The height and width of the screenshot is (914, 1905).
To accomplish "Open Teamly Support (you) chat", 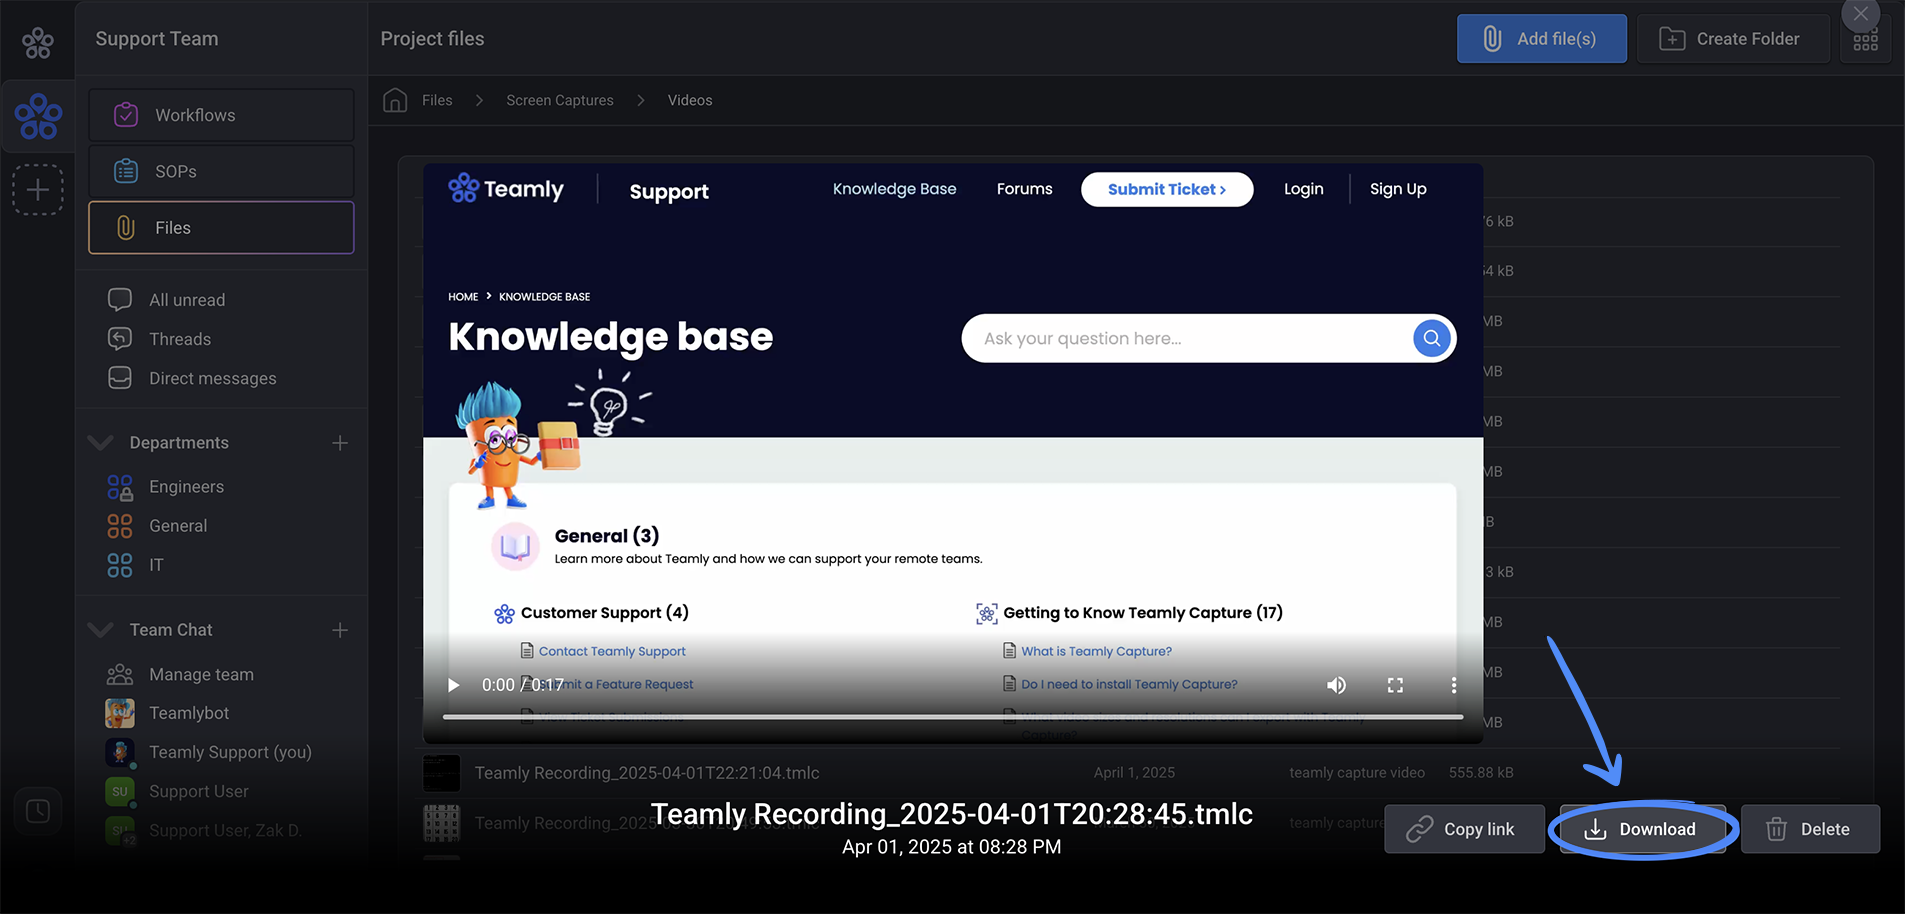I will (230, 752).
